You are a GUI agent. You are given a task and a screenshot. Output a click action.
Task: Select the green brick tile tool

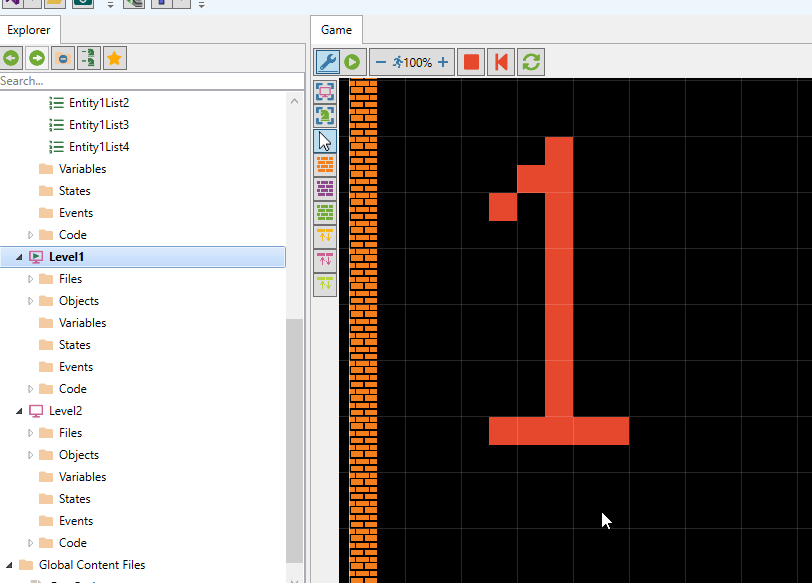325,212
